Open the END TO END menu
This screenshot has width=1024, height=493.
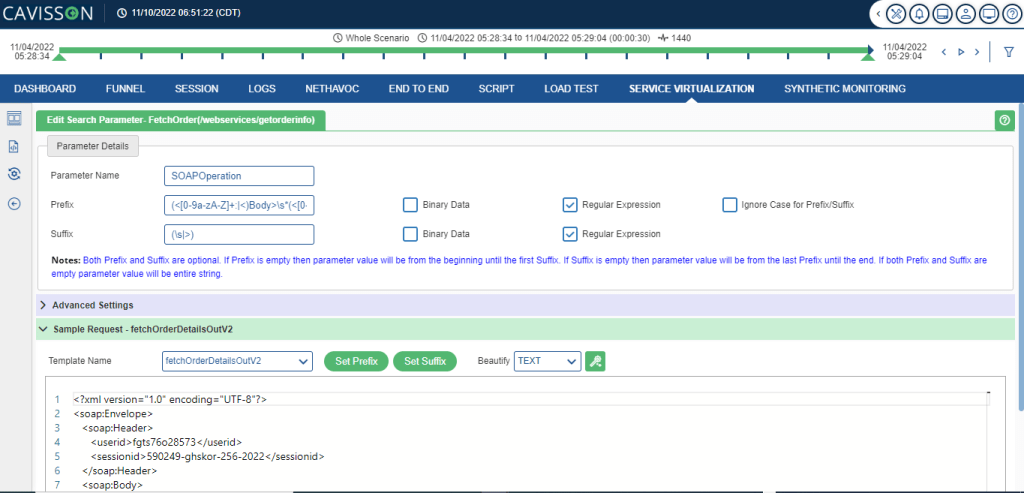pyautogui.click(x=419, y=89)
